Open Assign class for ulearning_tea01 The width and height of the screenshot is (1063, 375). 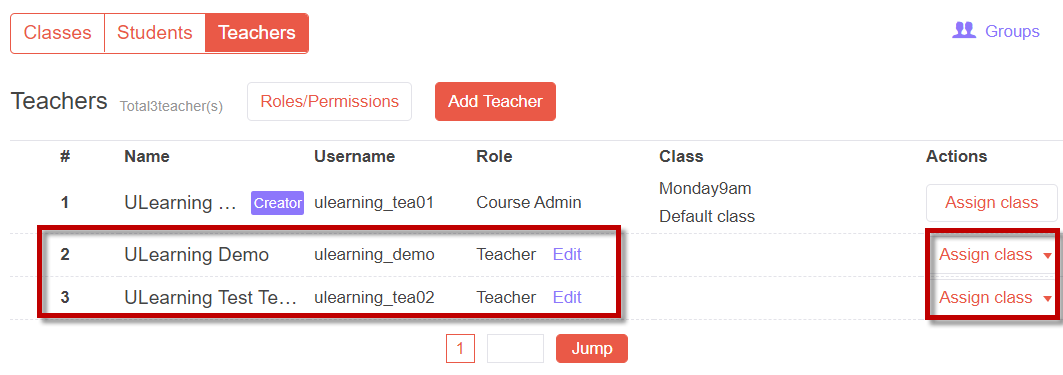[991, 203]
